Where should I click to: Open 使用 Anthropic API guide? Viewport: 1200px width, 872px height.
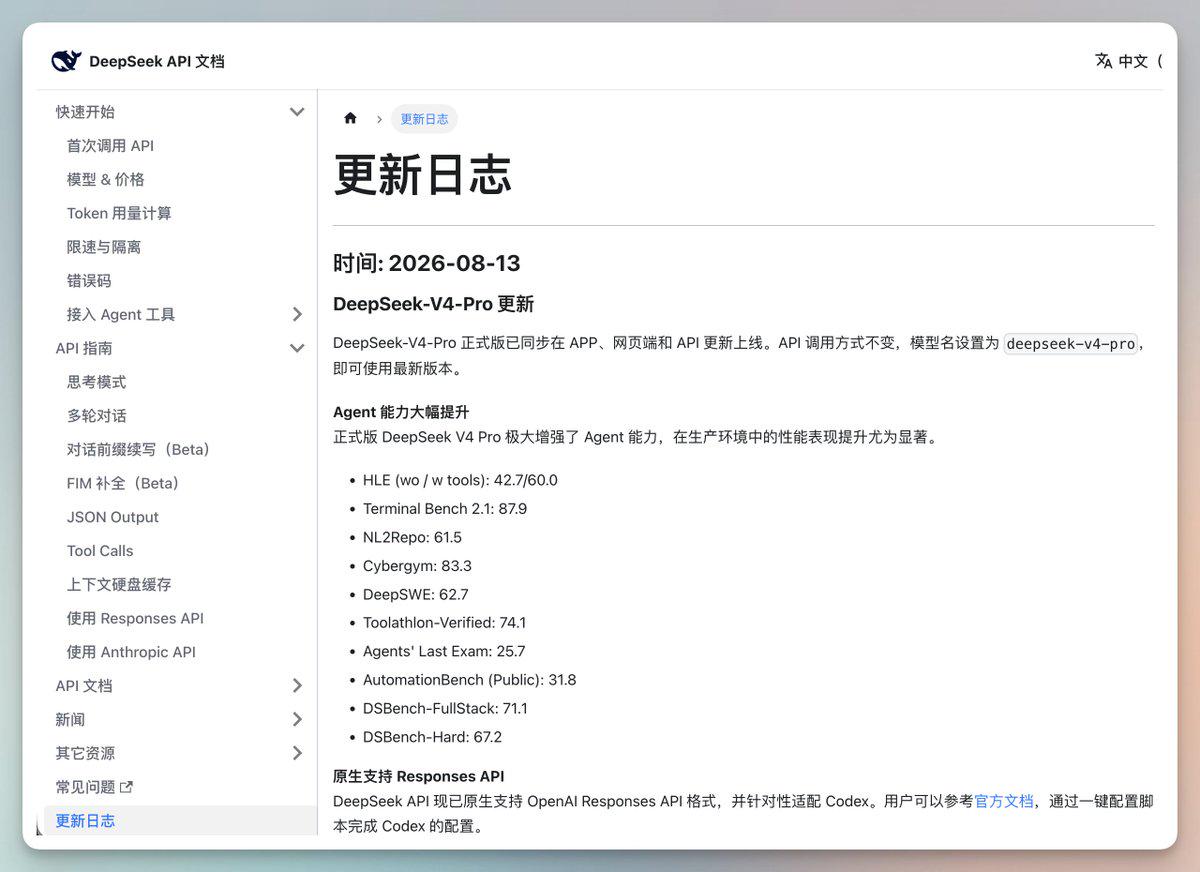click(131, 652)
